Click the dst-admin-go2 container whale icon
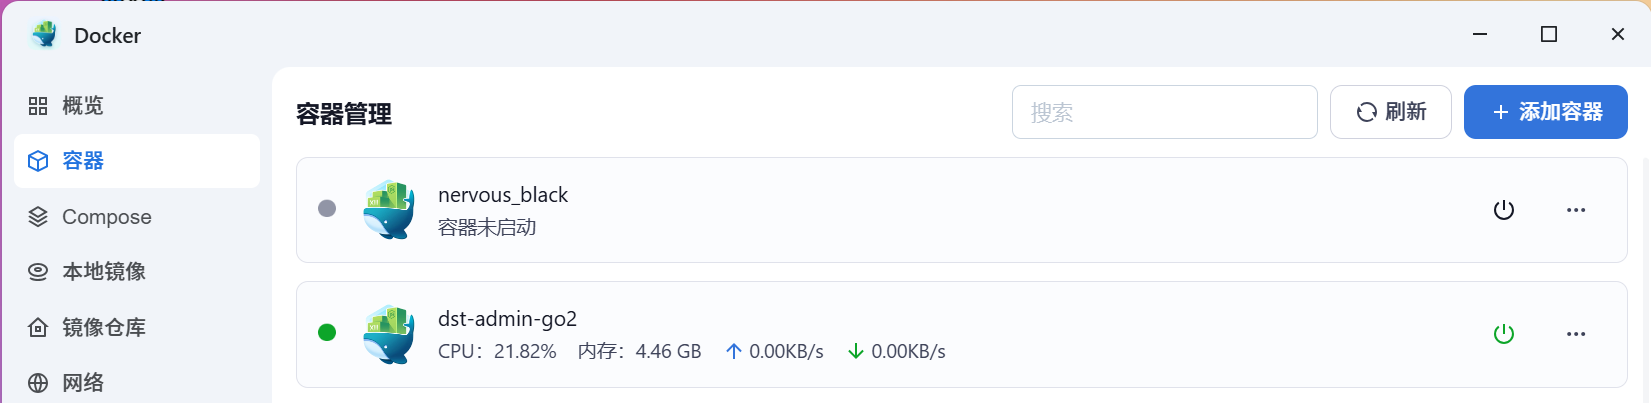Image resolution: width=1651 pixels, height=403 pixels. click(389, 334)
